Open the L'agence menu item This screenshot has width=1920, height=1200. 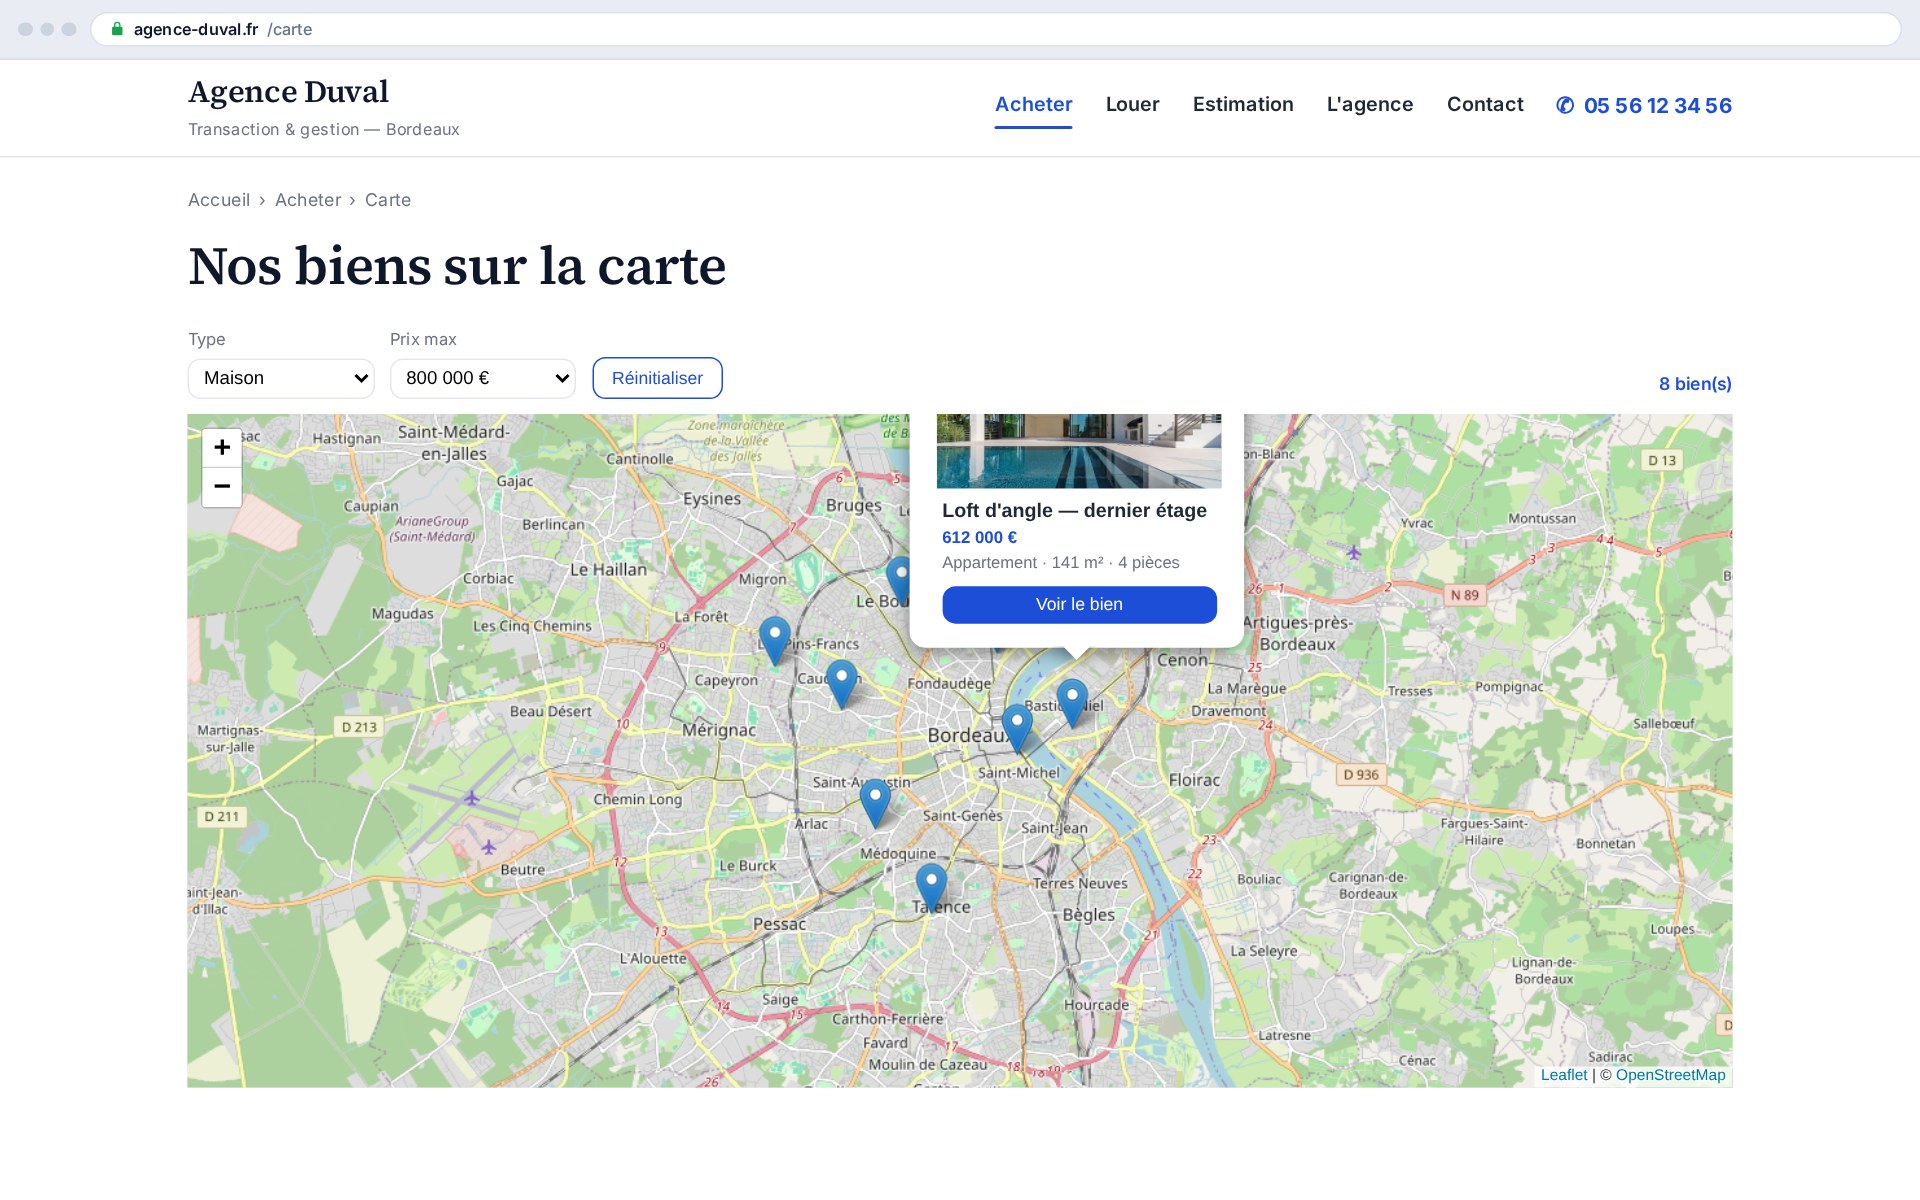click(x=1369, y=104)
